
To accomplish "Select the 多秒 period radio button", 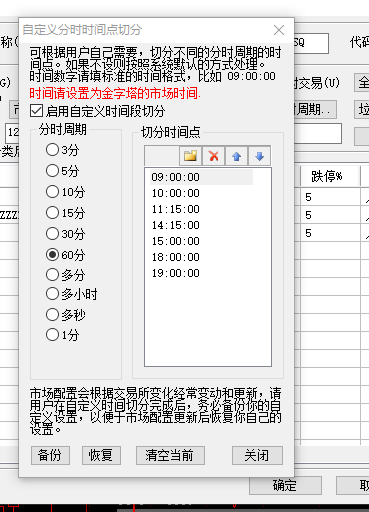I will tap(52, 314).
